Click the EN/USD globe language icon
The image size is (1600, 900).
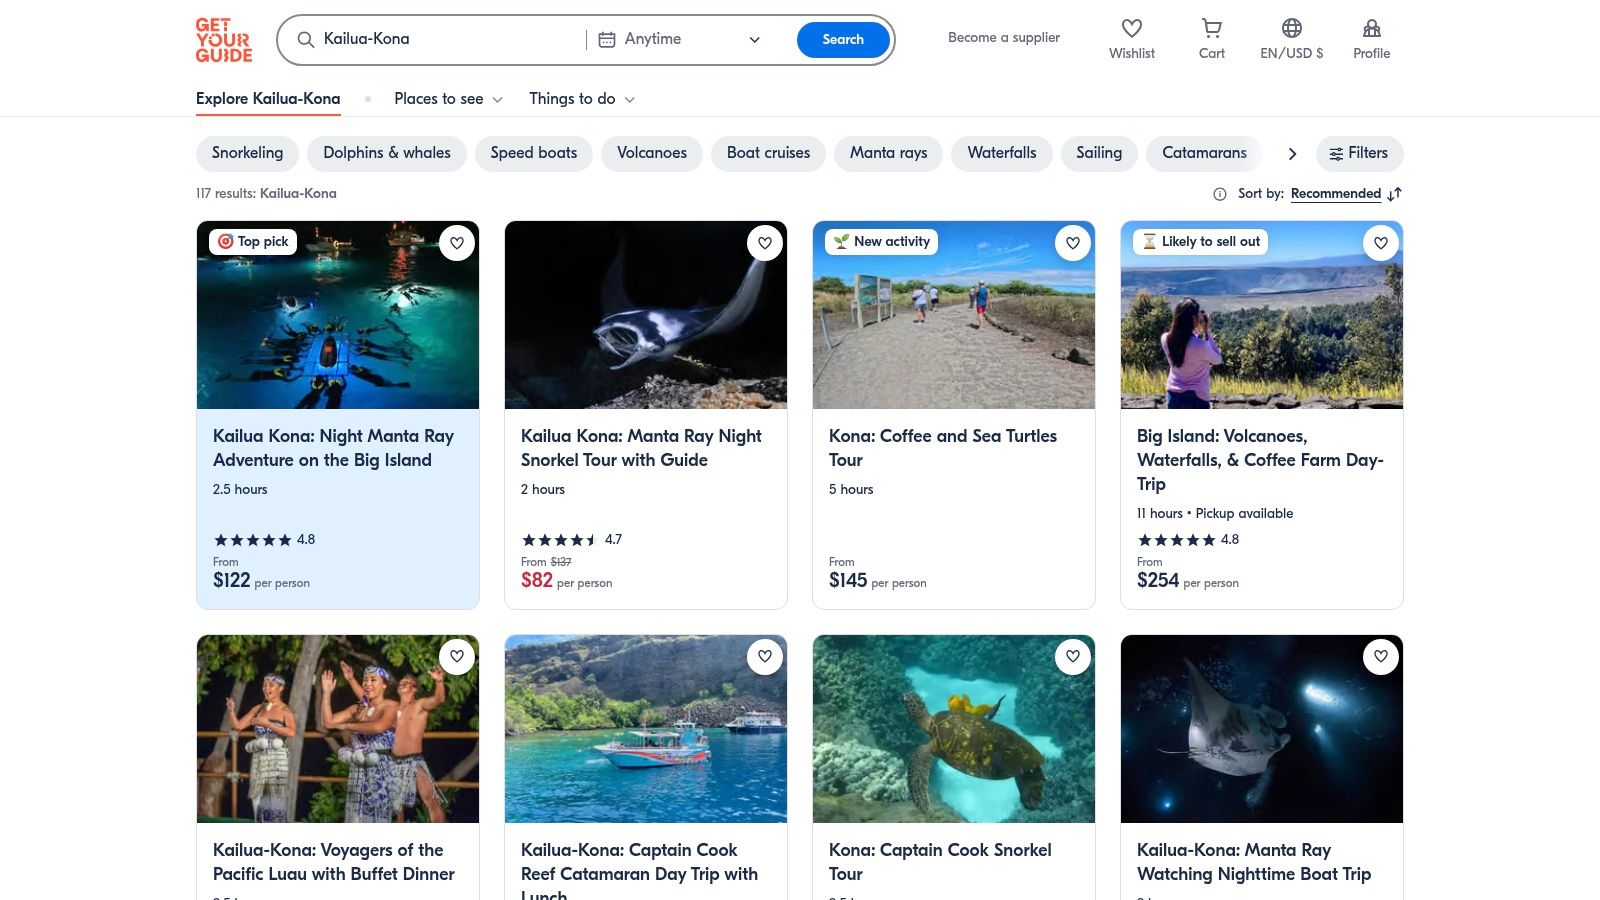point(1291,29)
